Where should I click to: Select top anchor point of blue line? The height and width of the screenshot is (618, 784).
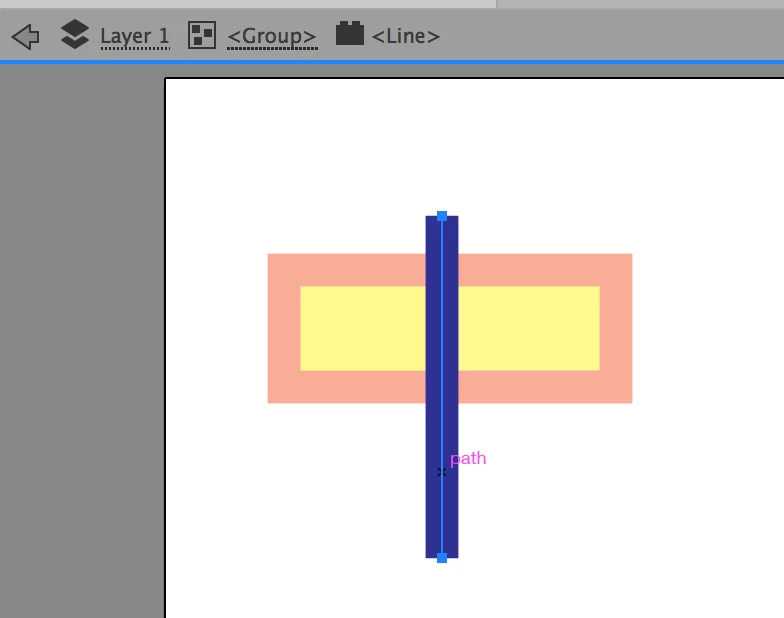tap(442, 216)
